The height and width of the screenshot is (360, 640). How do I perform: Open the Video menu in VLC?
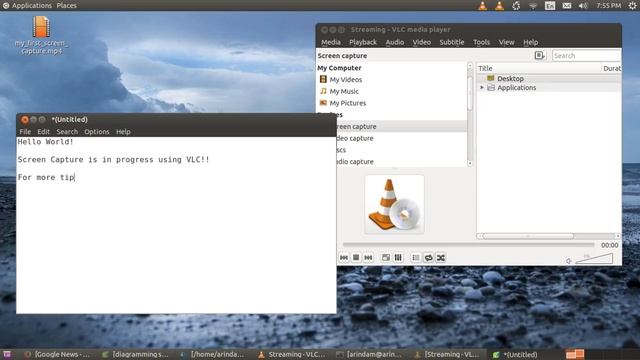click(422, 42)
